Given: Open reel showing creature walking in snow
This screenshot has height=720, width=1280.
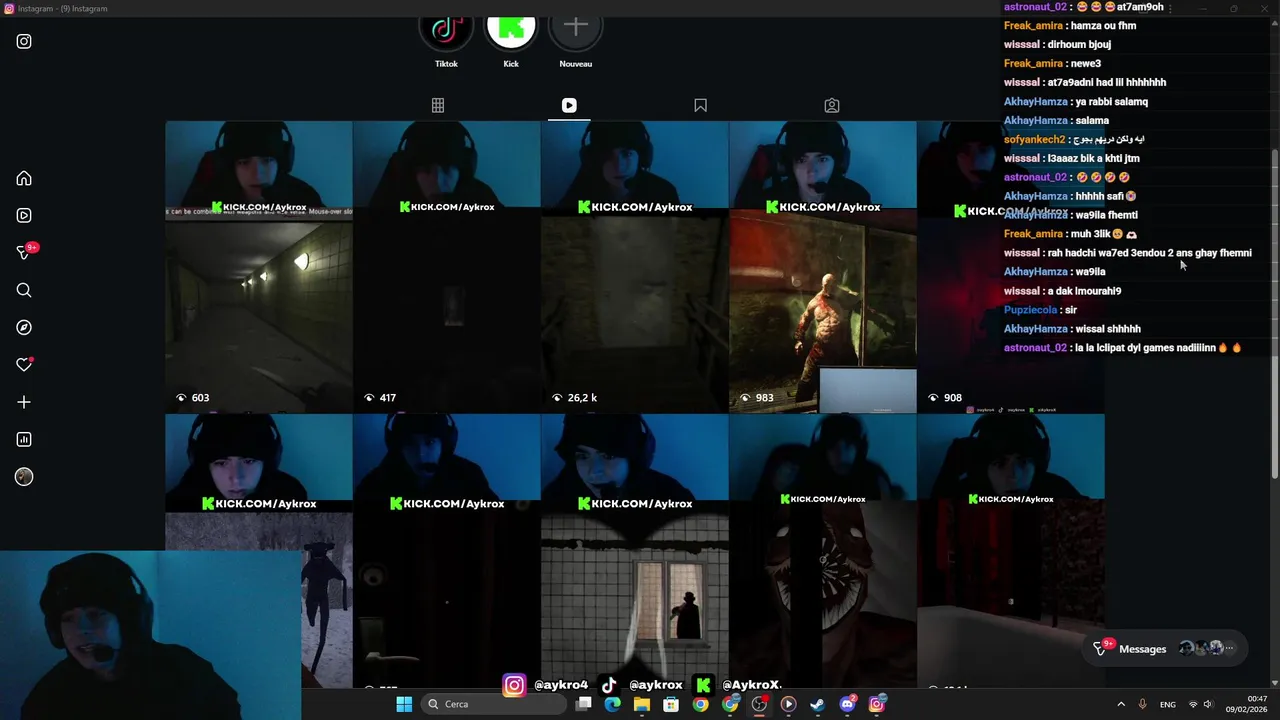Looking at the screenshot, I should (258, 551).
